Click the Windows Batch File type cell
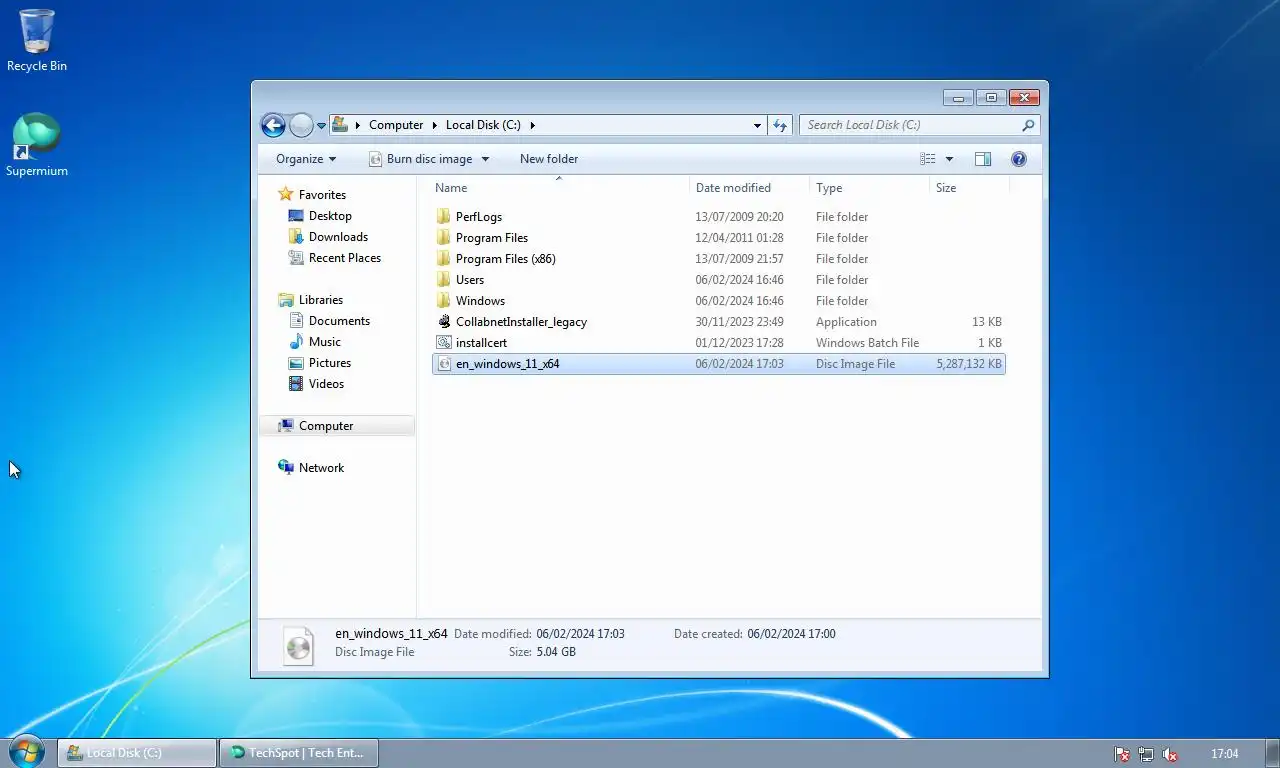The image size is (1280, 768). [867, 343]
